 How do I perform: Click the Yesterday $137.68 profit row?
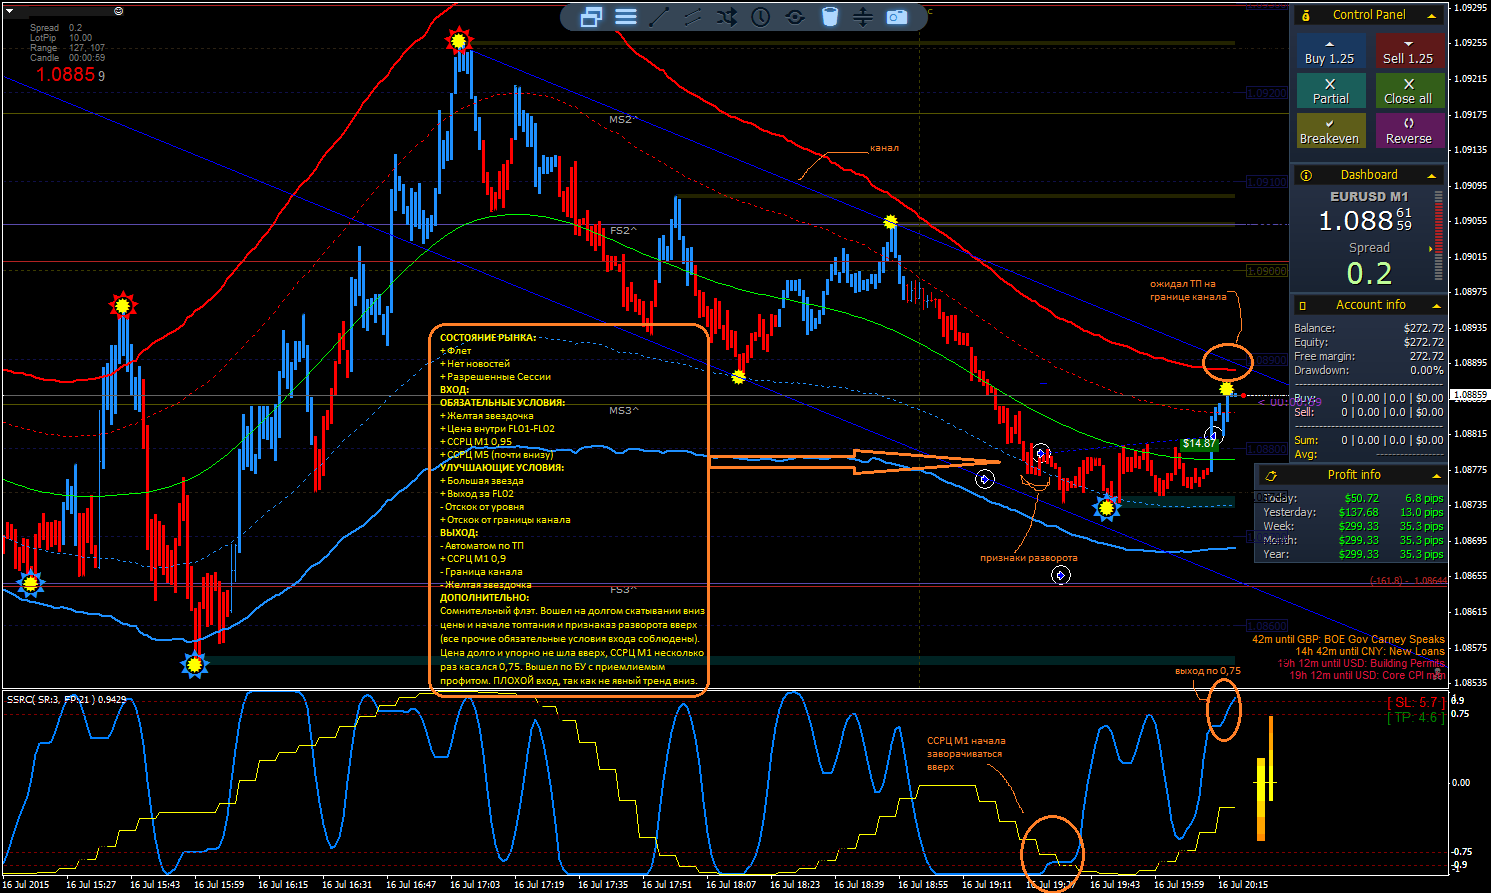(x=1353, y=512)
